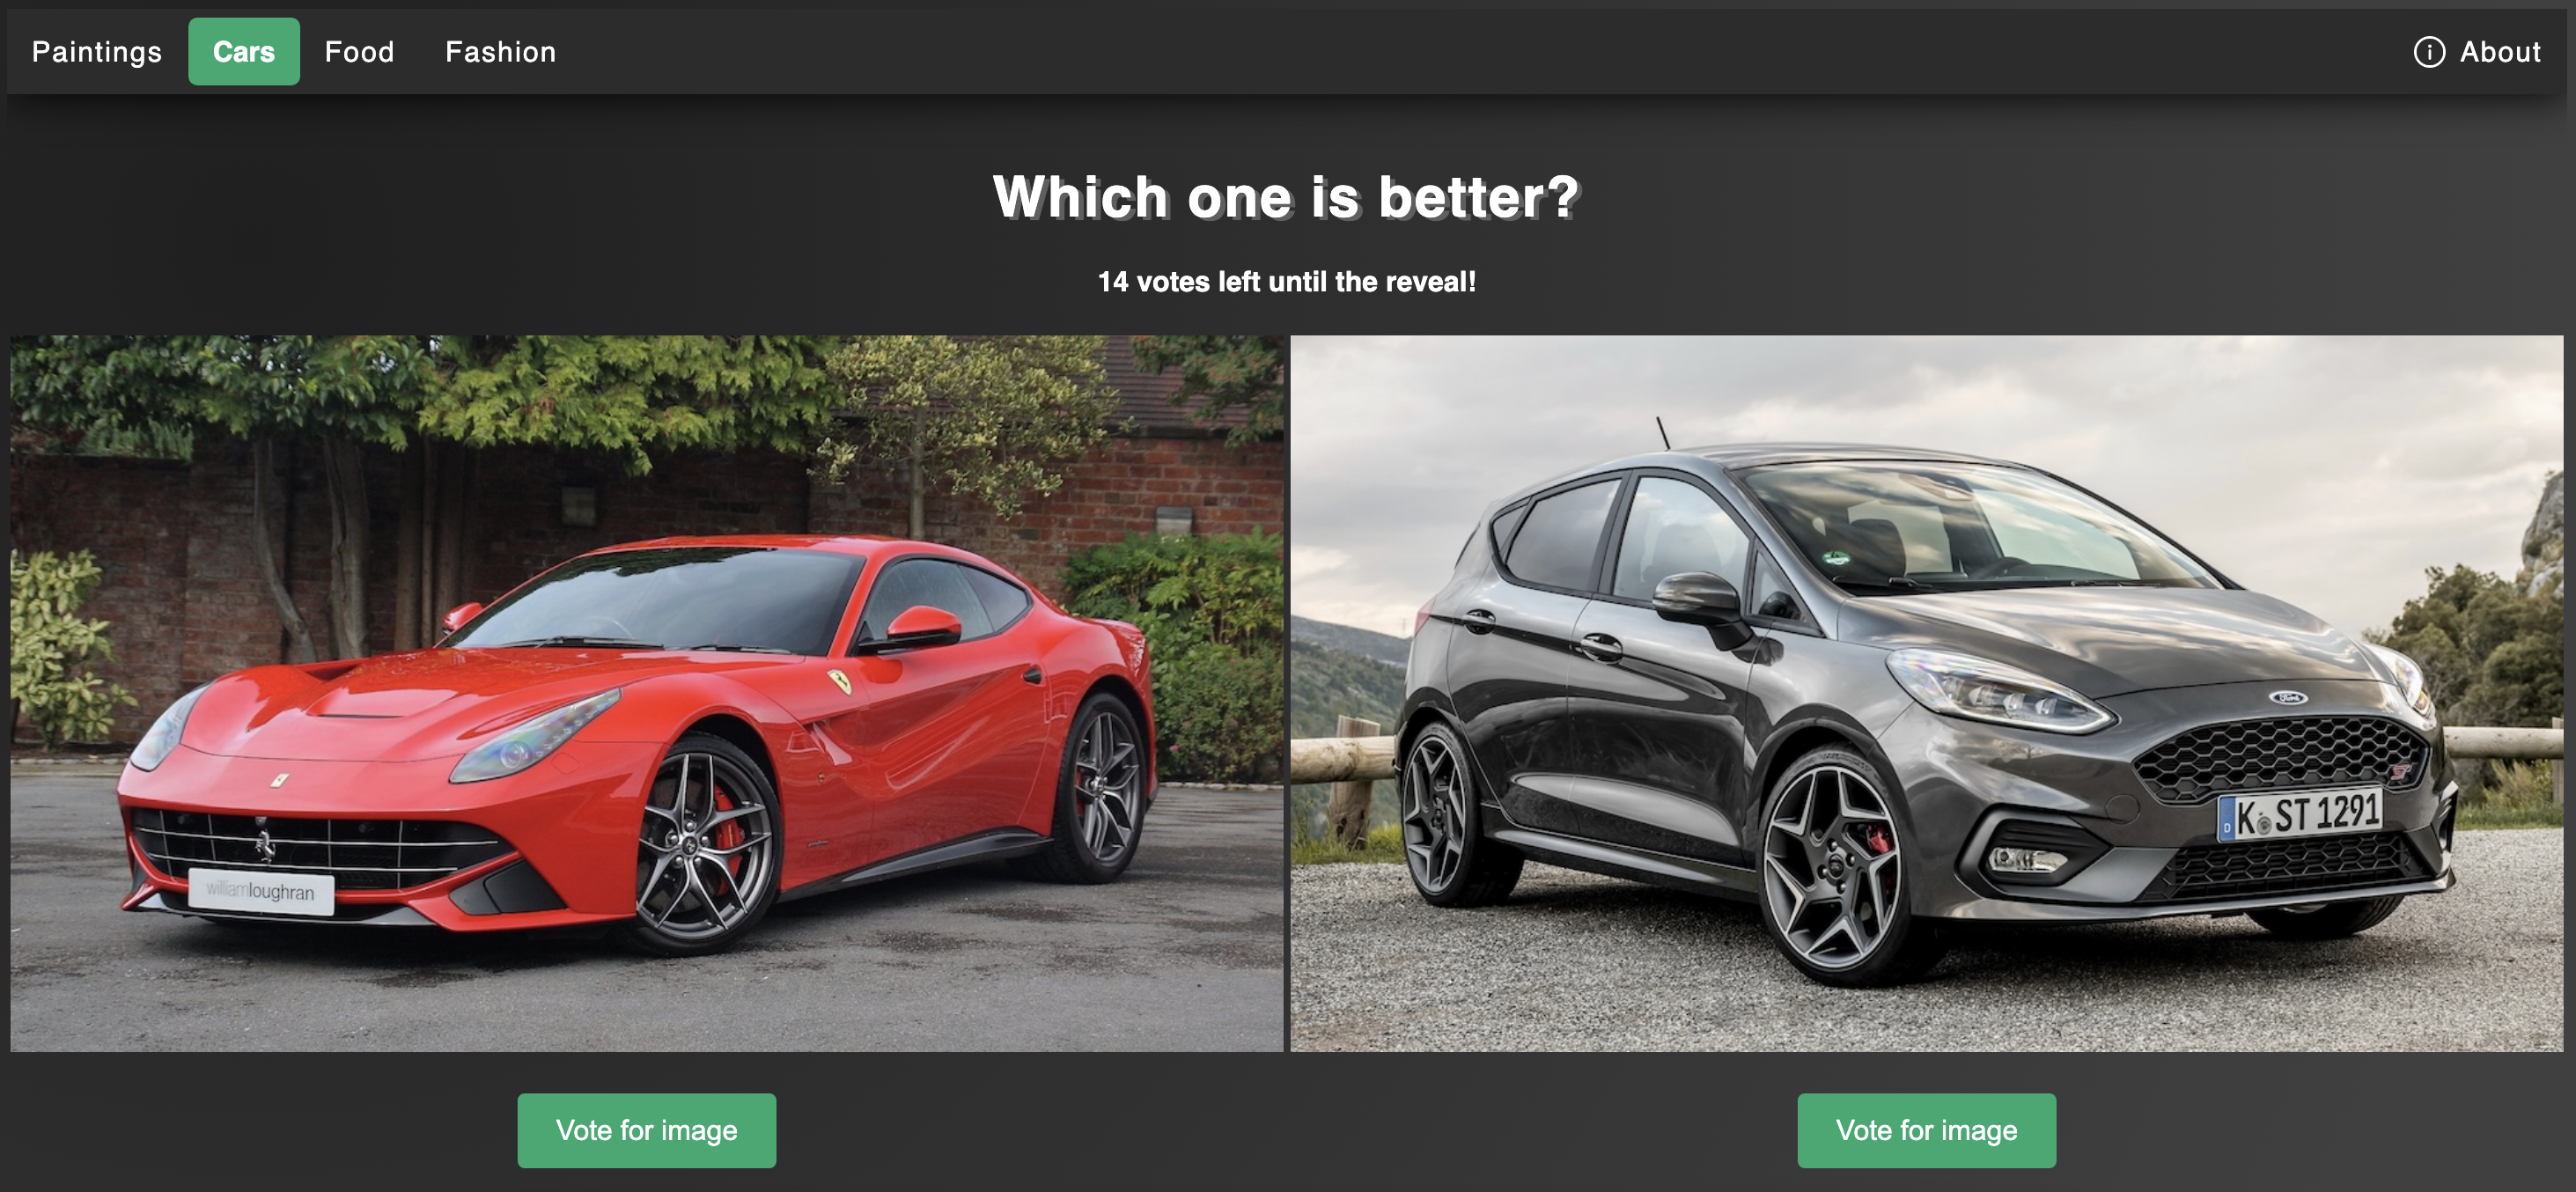
Task: Click the Ford oval badge on hood
Action: pos(2287,697)
